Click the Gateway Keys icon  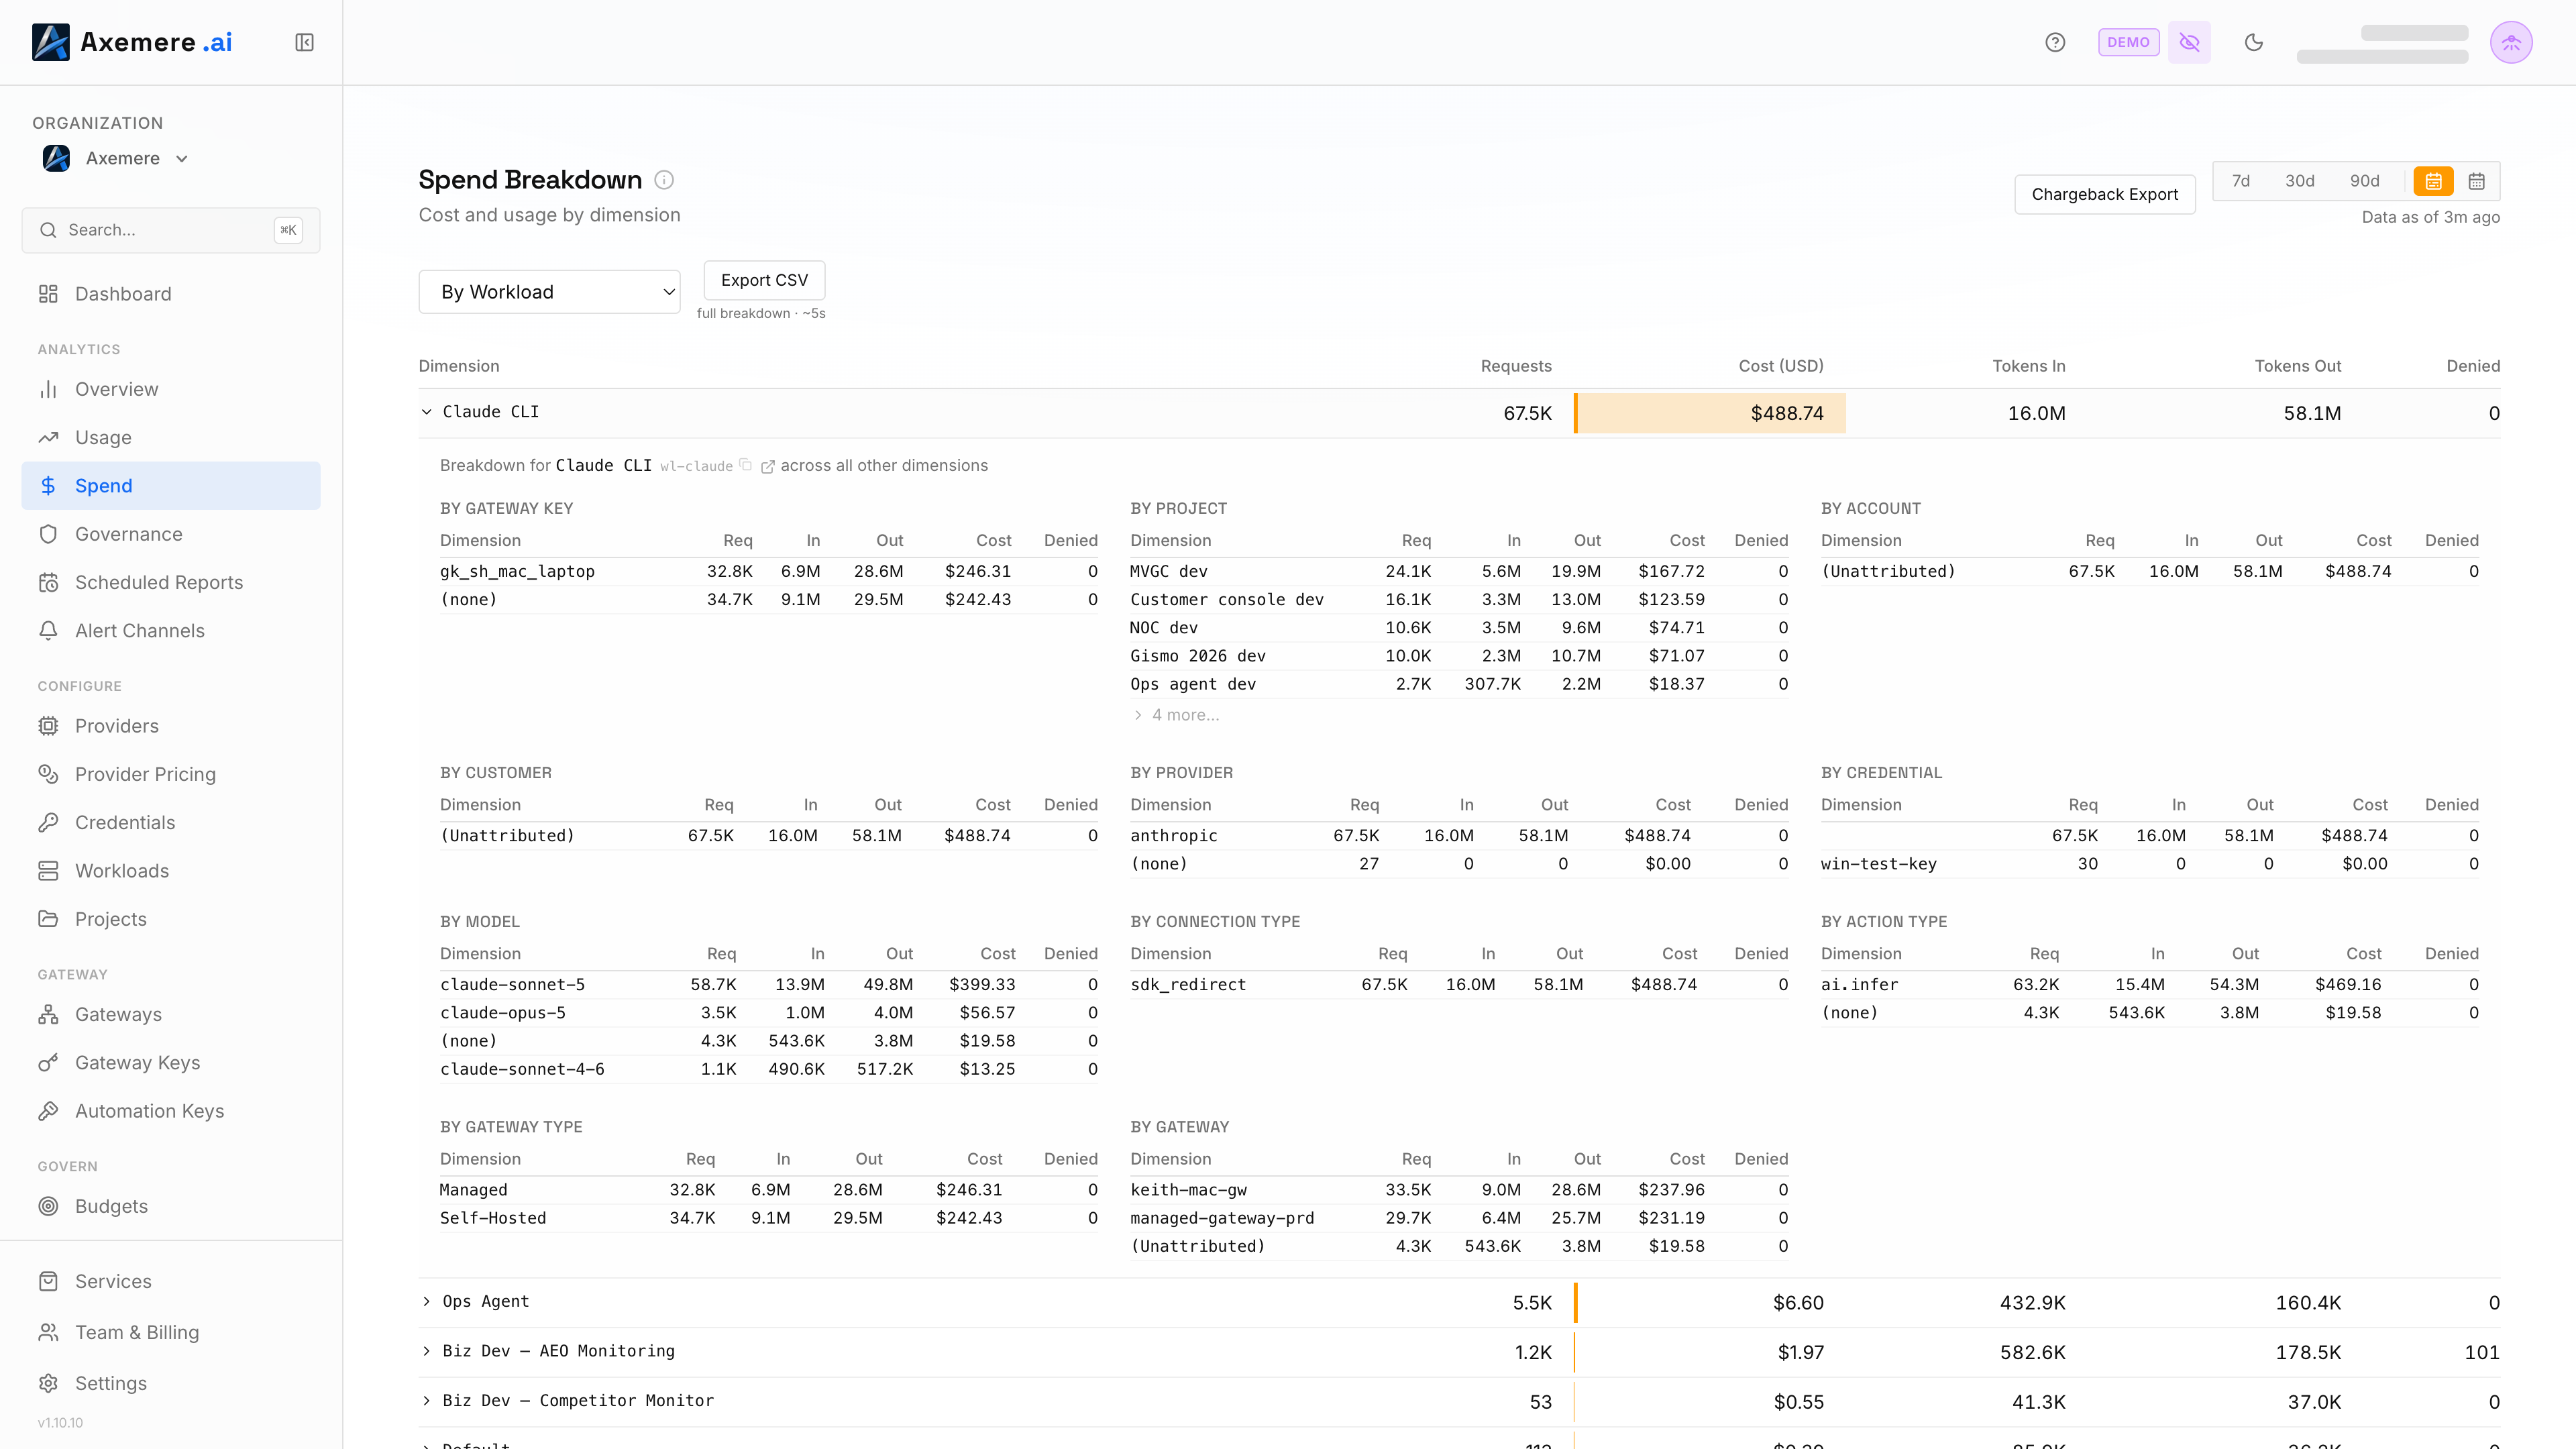(48, 1063)
